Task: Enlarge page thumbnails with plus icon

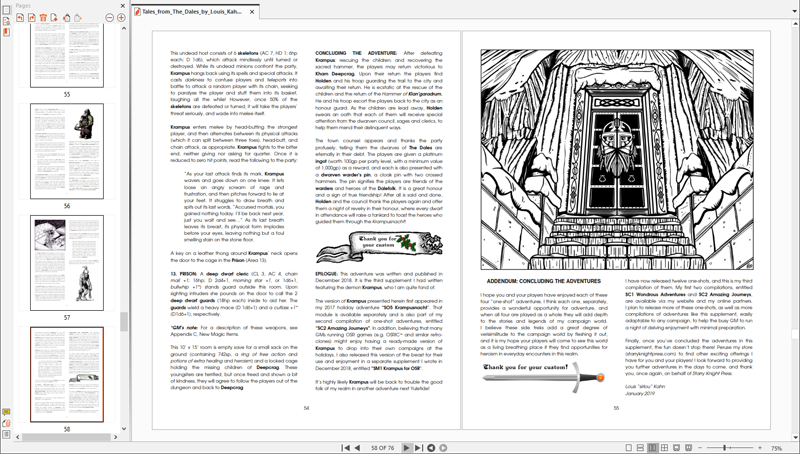Action: tap(121, 17)
